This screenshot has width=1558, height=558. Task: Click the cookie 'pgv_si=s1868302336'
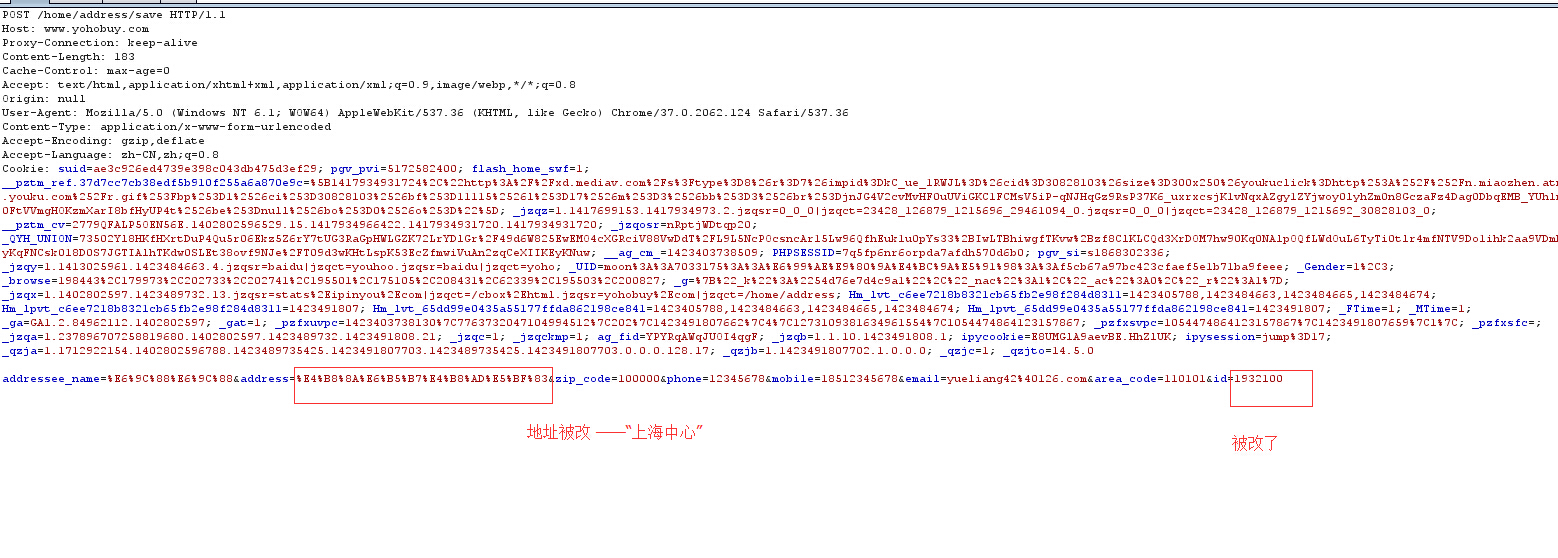pyautogui.click(x=1098, y=253)
